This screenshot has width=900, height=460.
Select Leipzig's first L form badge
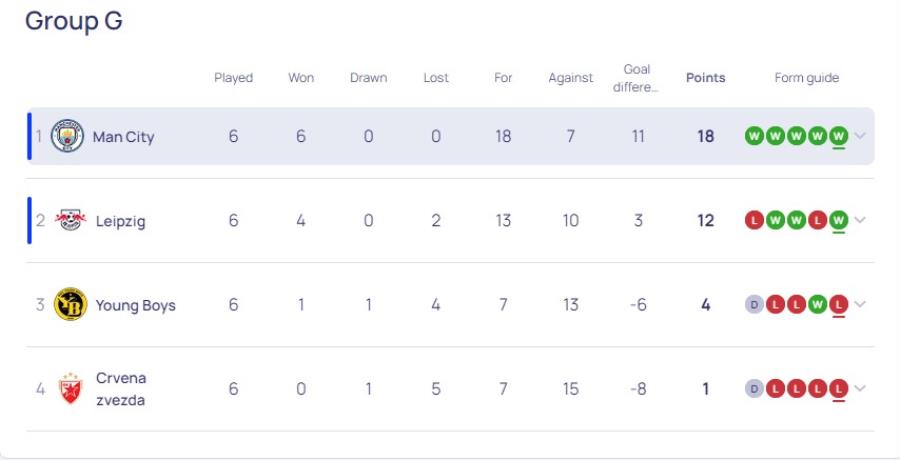coord(754,221)
